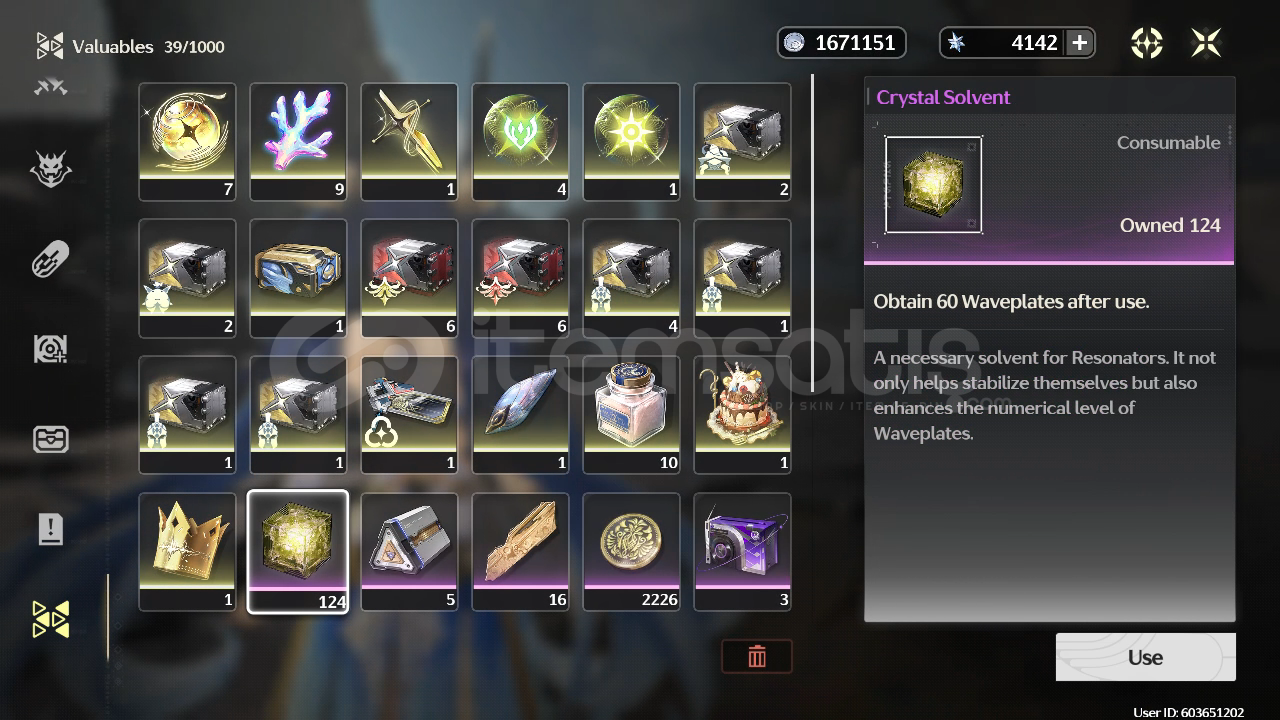Use the Crystal Solvent
Screen dimensions: 1280x720
(x=1145, y=657)
